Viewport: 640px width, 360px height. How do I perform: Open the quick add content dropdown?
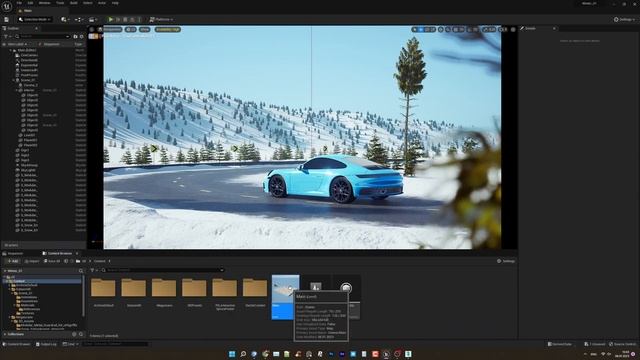[x=64, y=19]
